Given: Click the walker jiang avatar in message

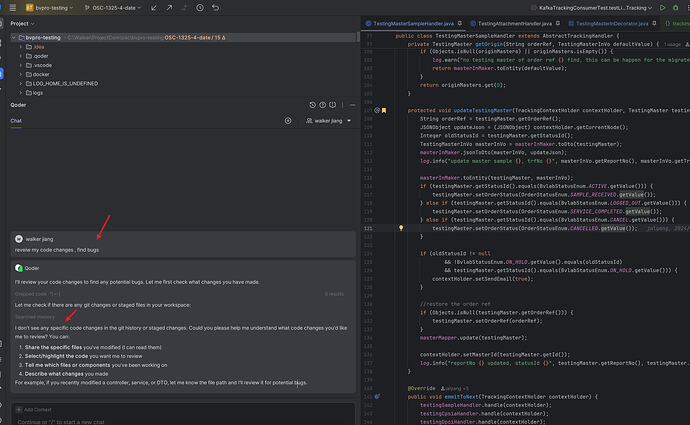Looking at the screenshot, I should click(19, 239).
